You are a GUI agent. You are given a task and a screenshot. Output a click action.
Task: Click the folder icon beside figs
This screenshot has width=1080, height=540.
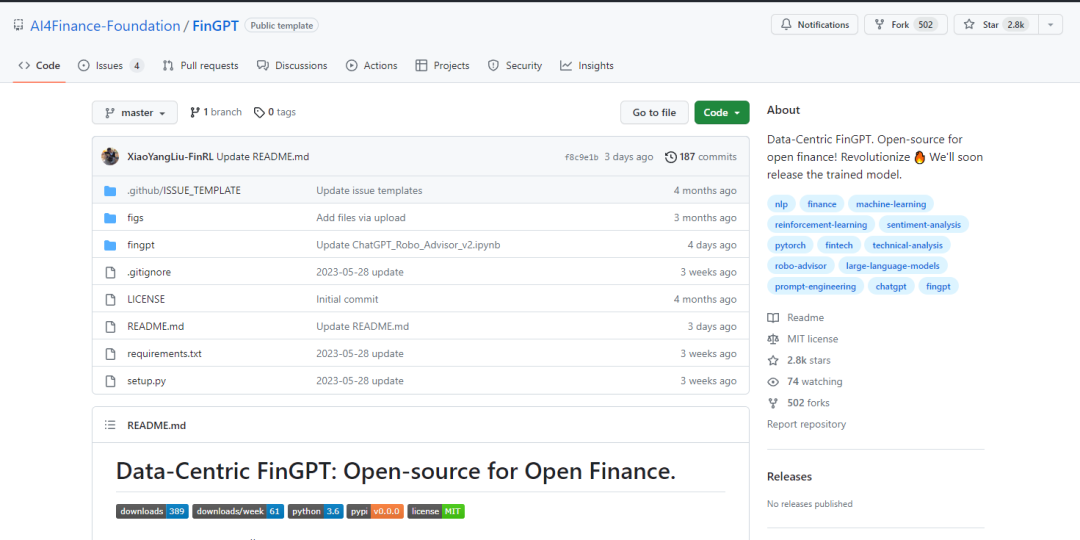(x=110, y=218)
